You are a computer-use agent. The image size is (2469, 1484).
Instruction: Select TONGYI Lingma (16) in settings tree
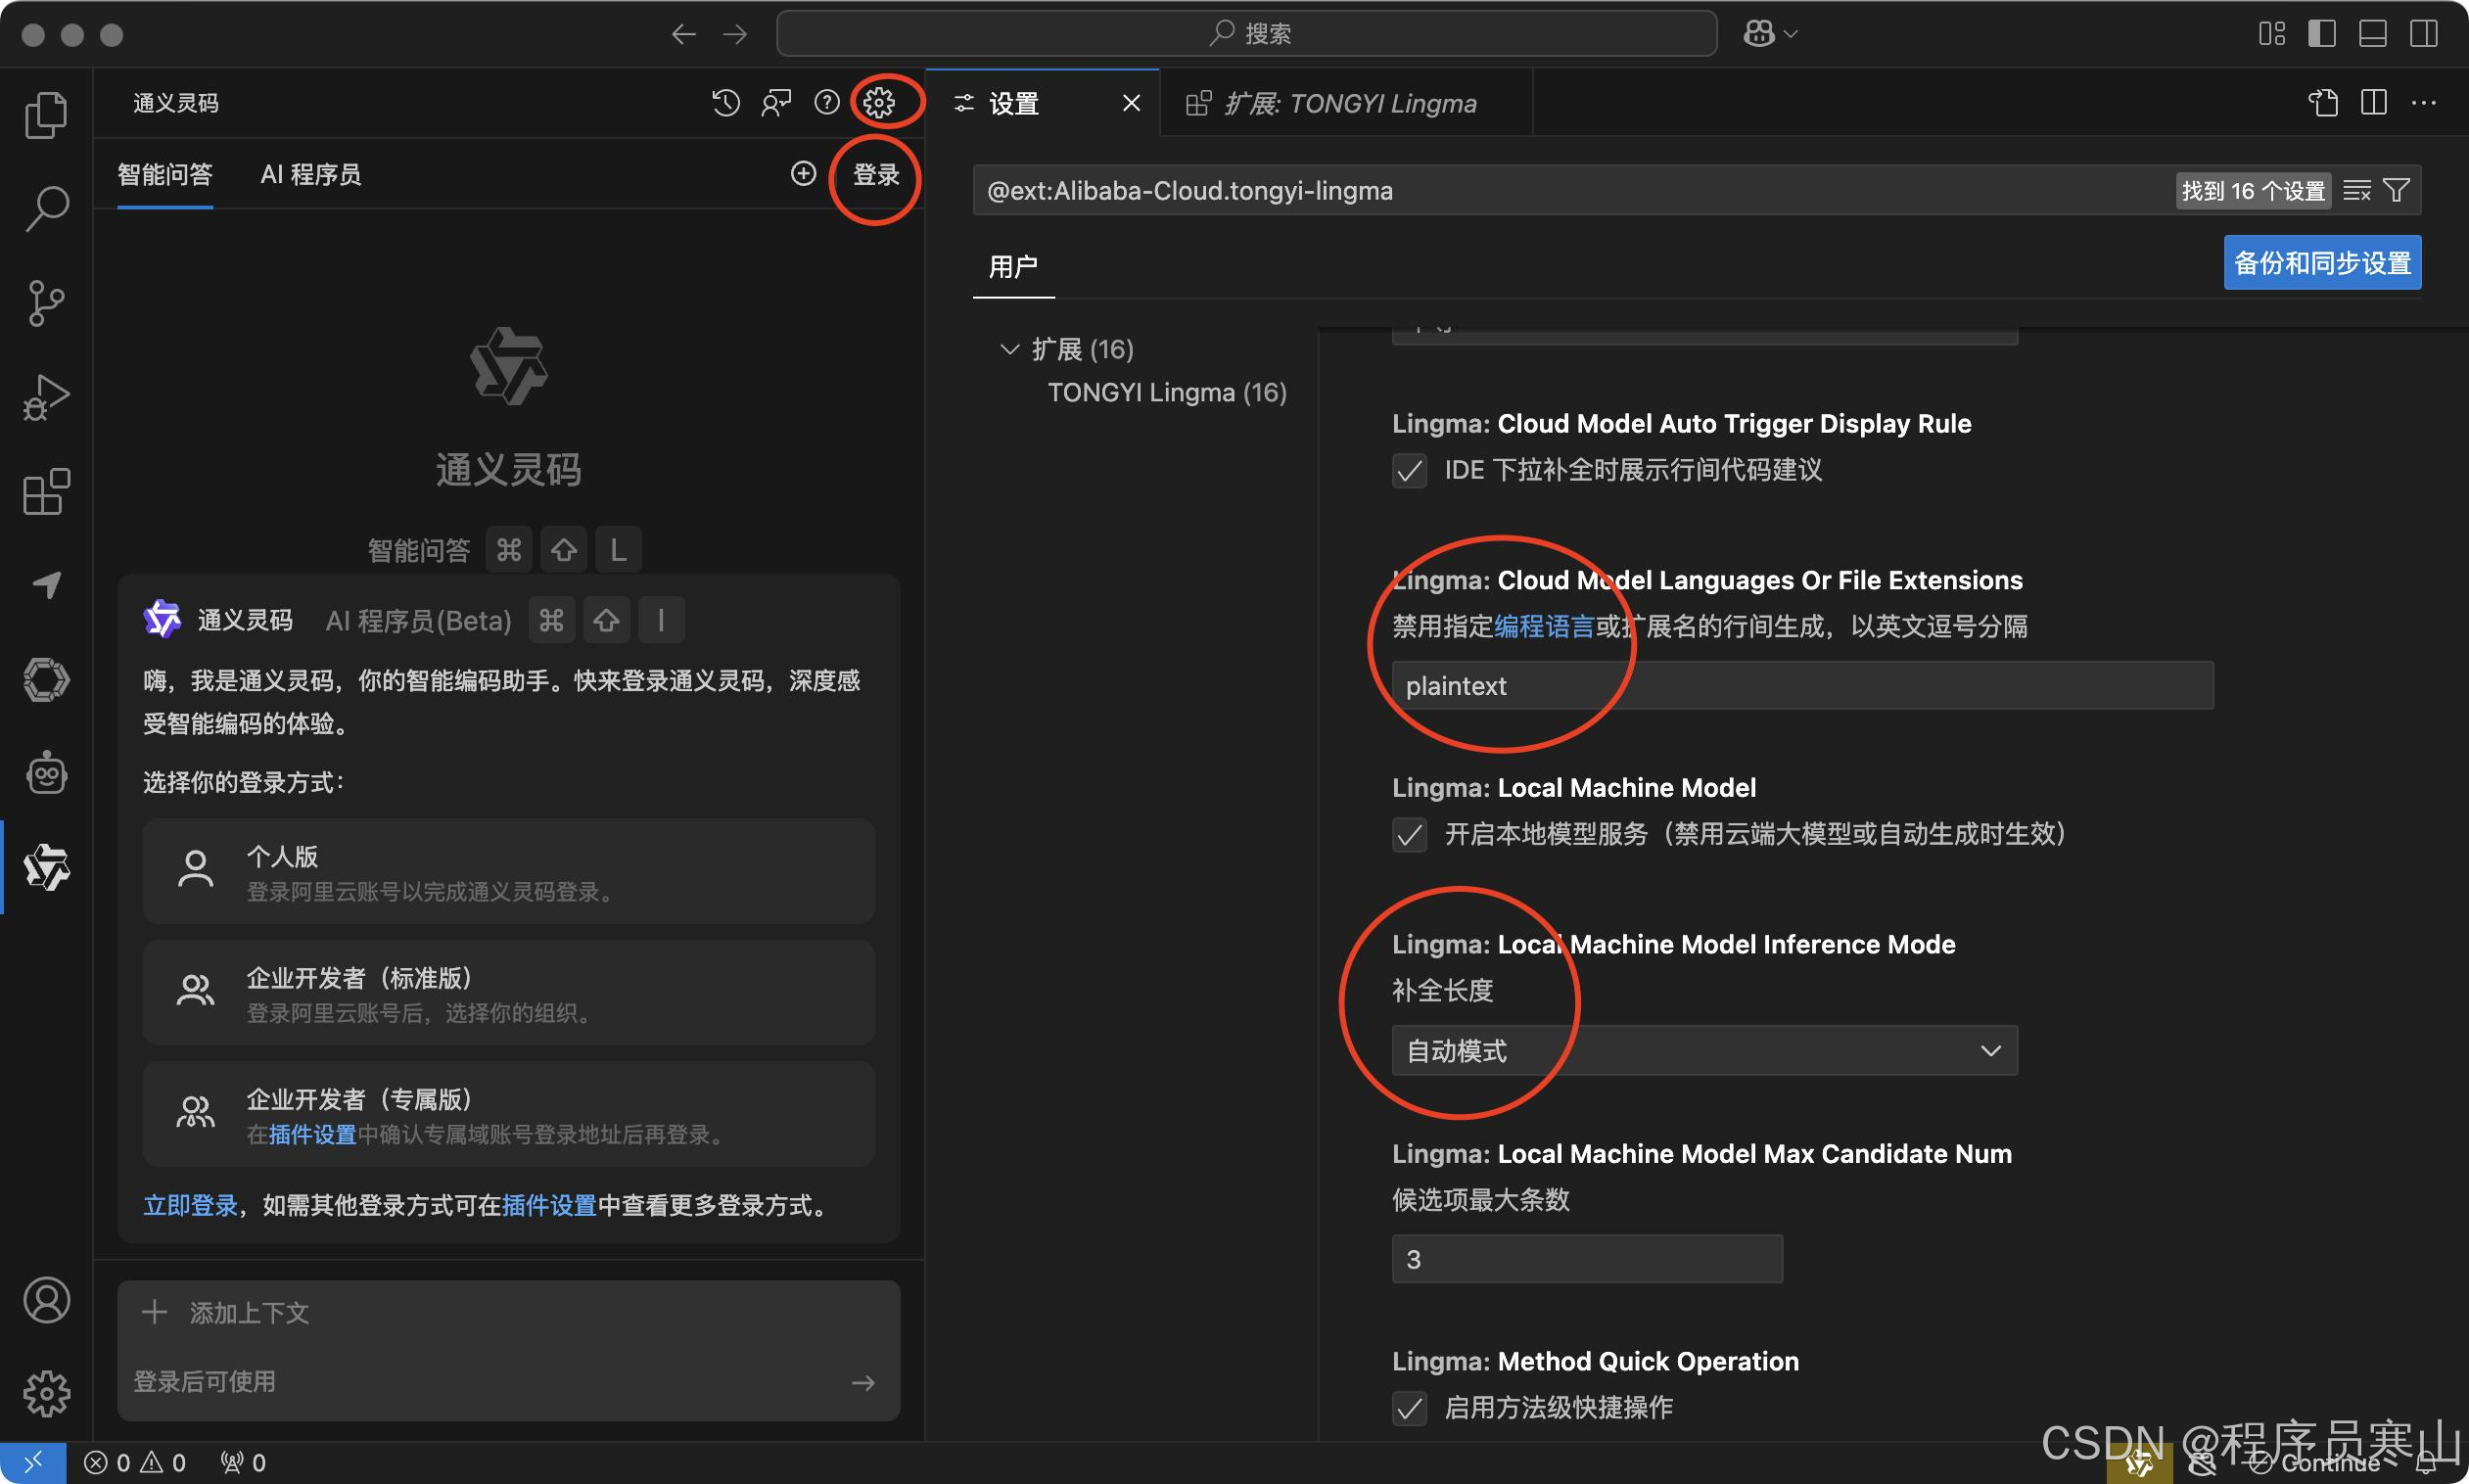point(1166,392)
